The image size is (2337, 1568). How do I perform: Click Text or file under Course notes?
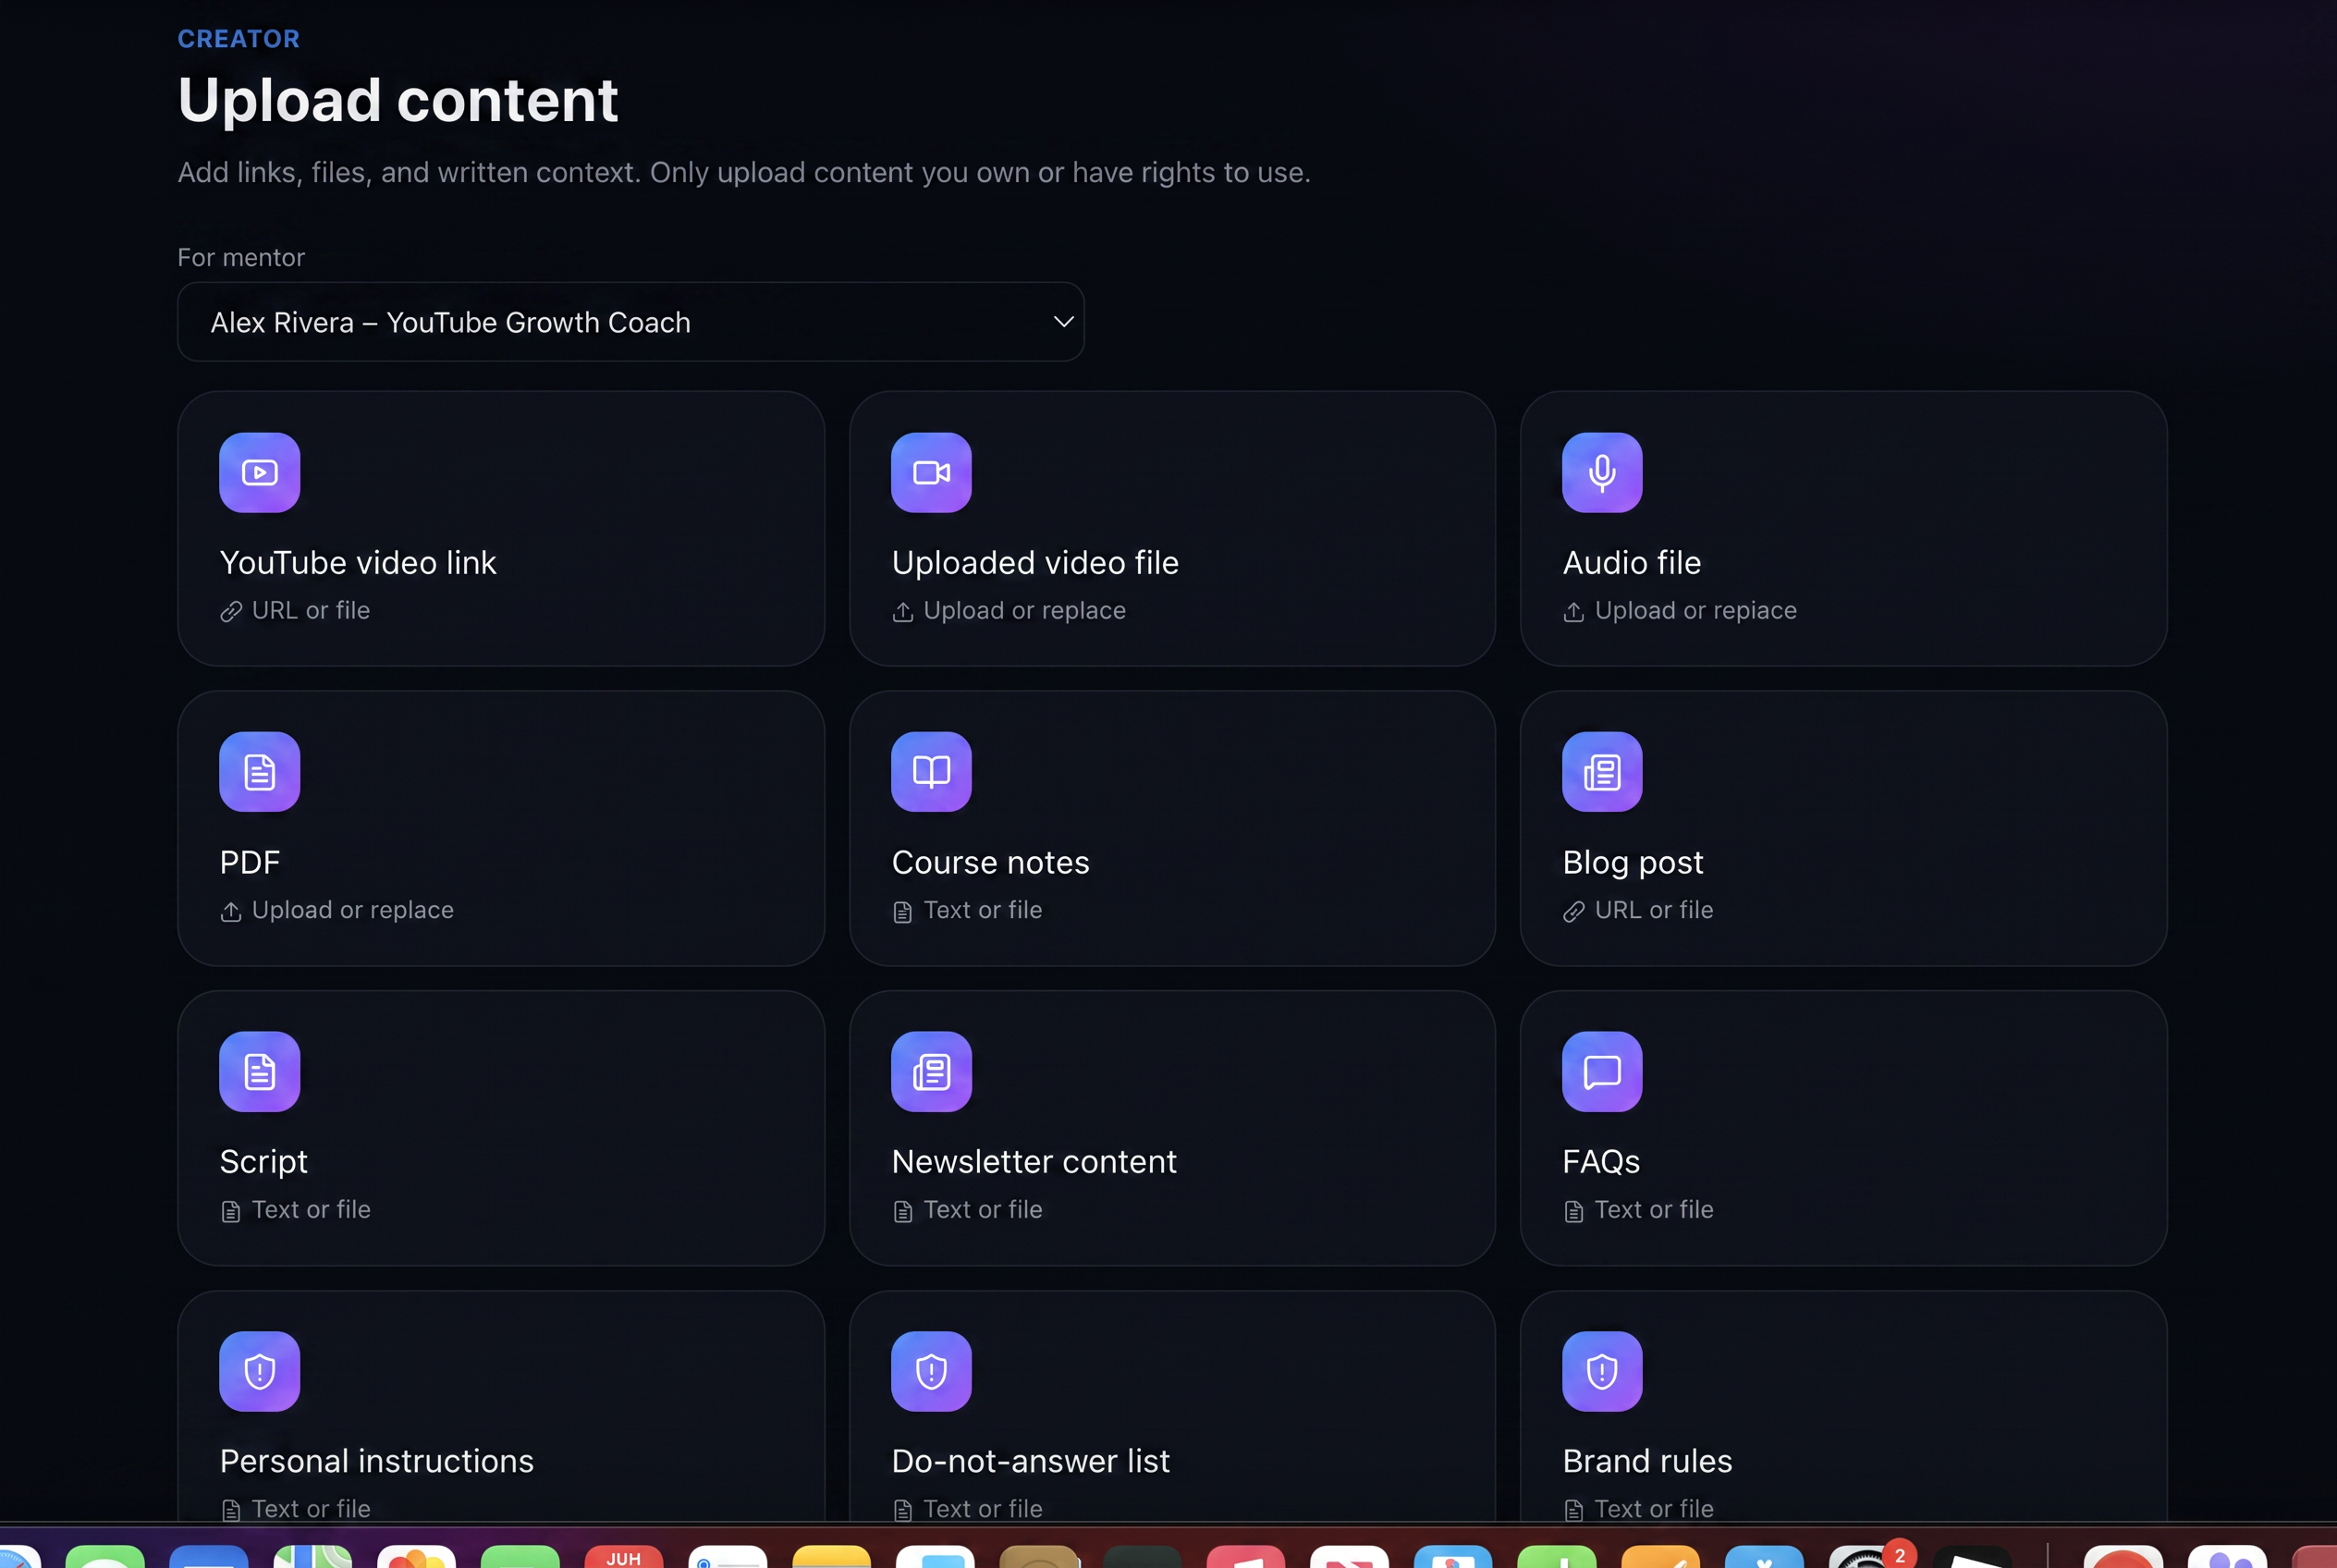[982, 910]
